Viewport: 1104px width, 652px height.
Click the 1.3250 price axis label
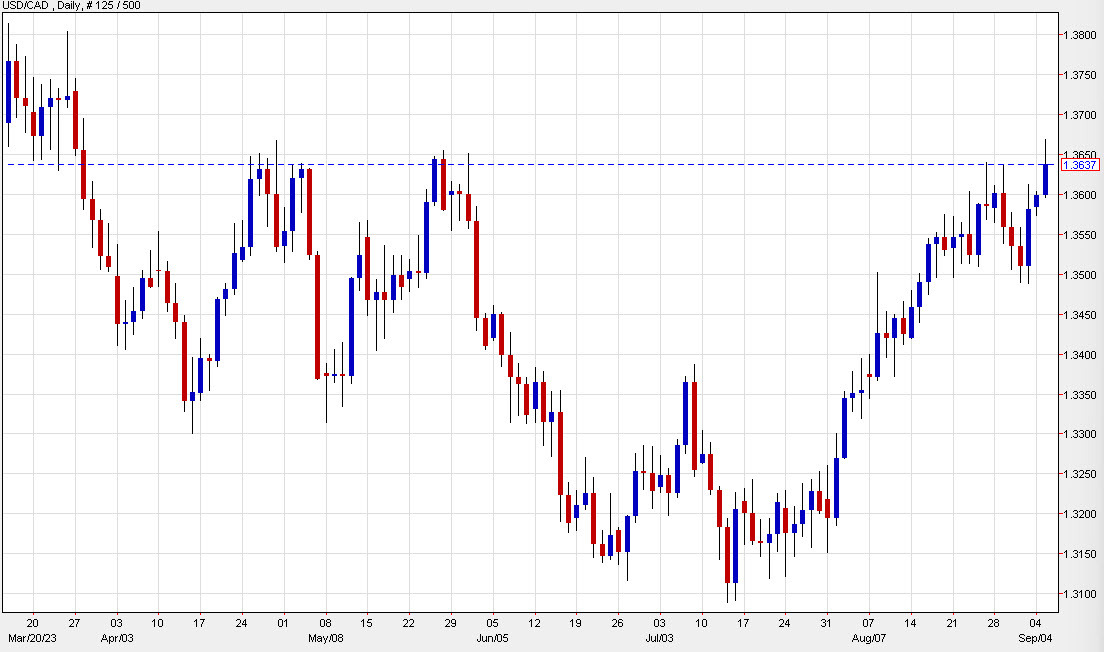tap(1079, 475)
